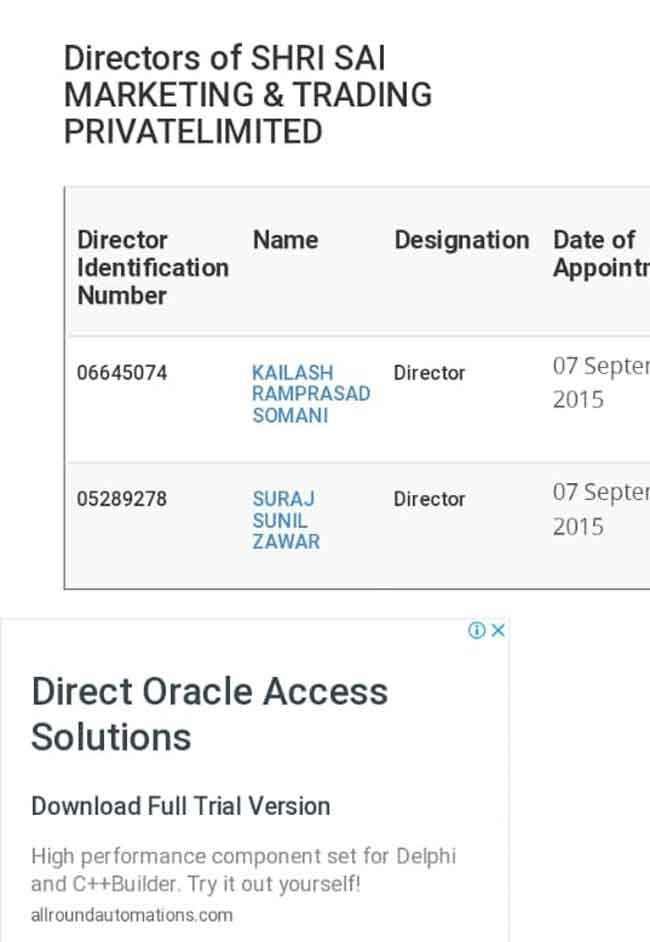Select DIN 06645074 cell
Screen dimensions: 650x942
click(x=122, y=372)
